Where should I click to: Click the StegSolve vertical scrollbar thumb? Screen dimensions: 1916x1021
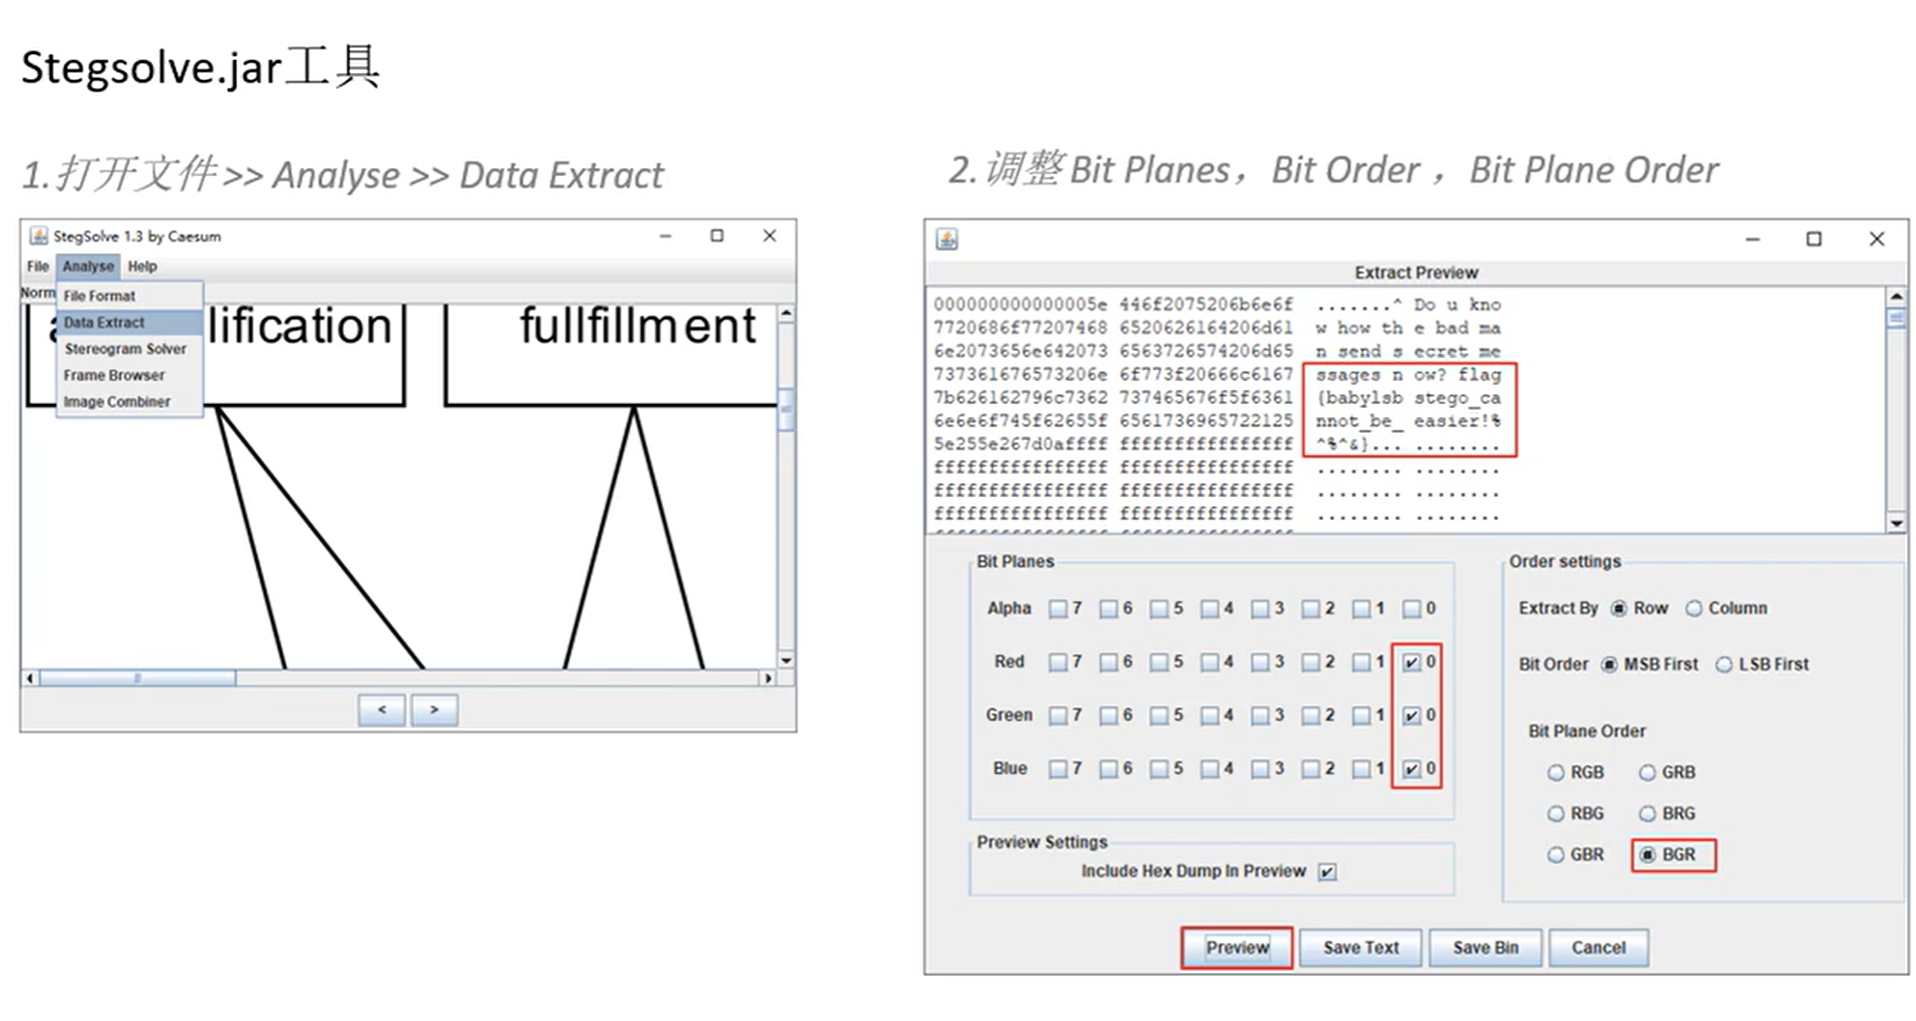tap(786, 409)
